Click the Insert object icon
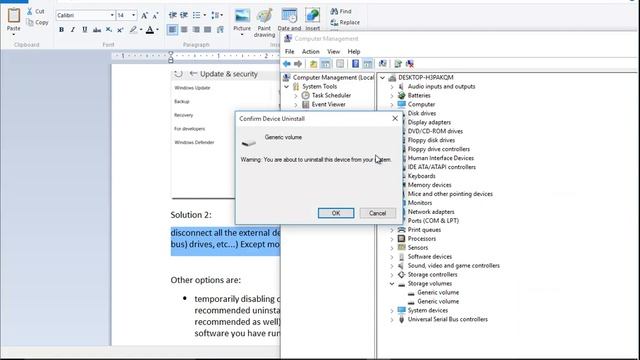 (x=313, y=16)
